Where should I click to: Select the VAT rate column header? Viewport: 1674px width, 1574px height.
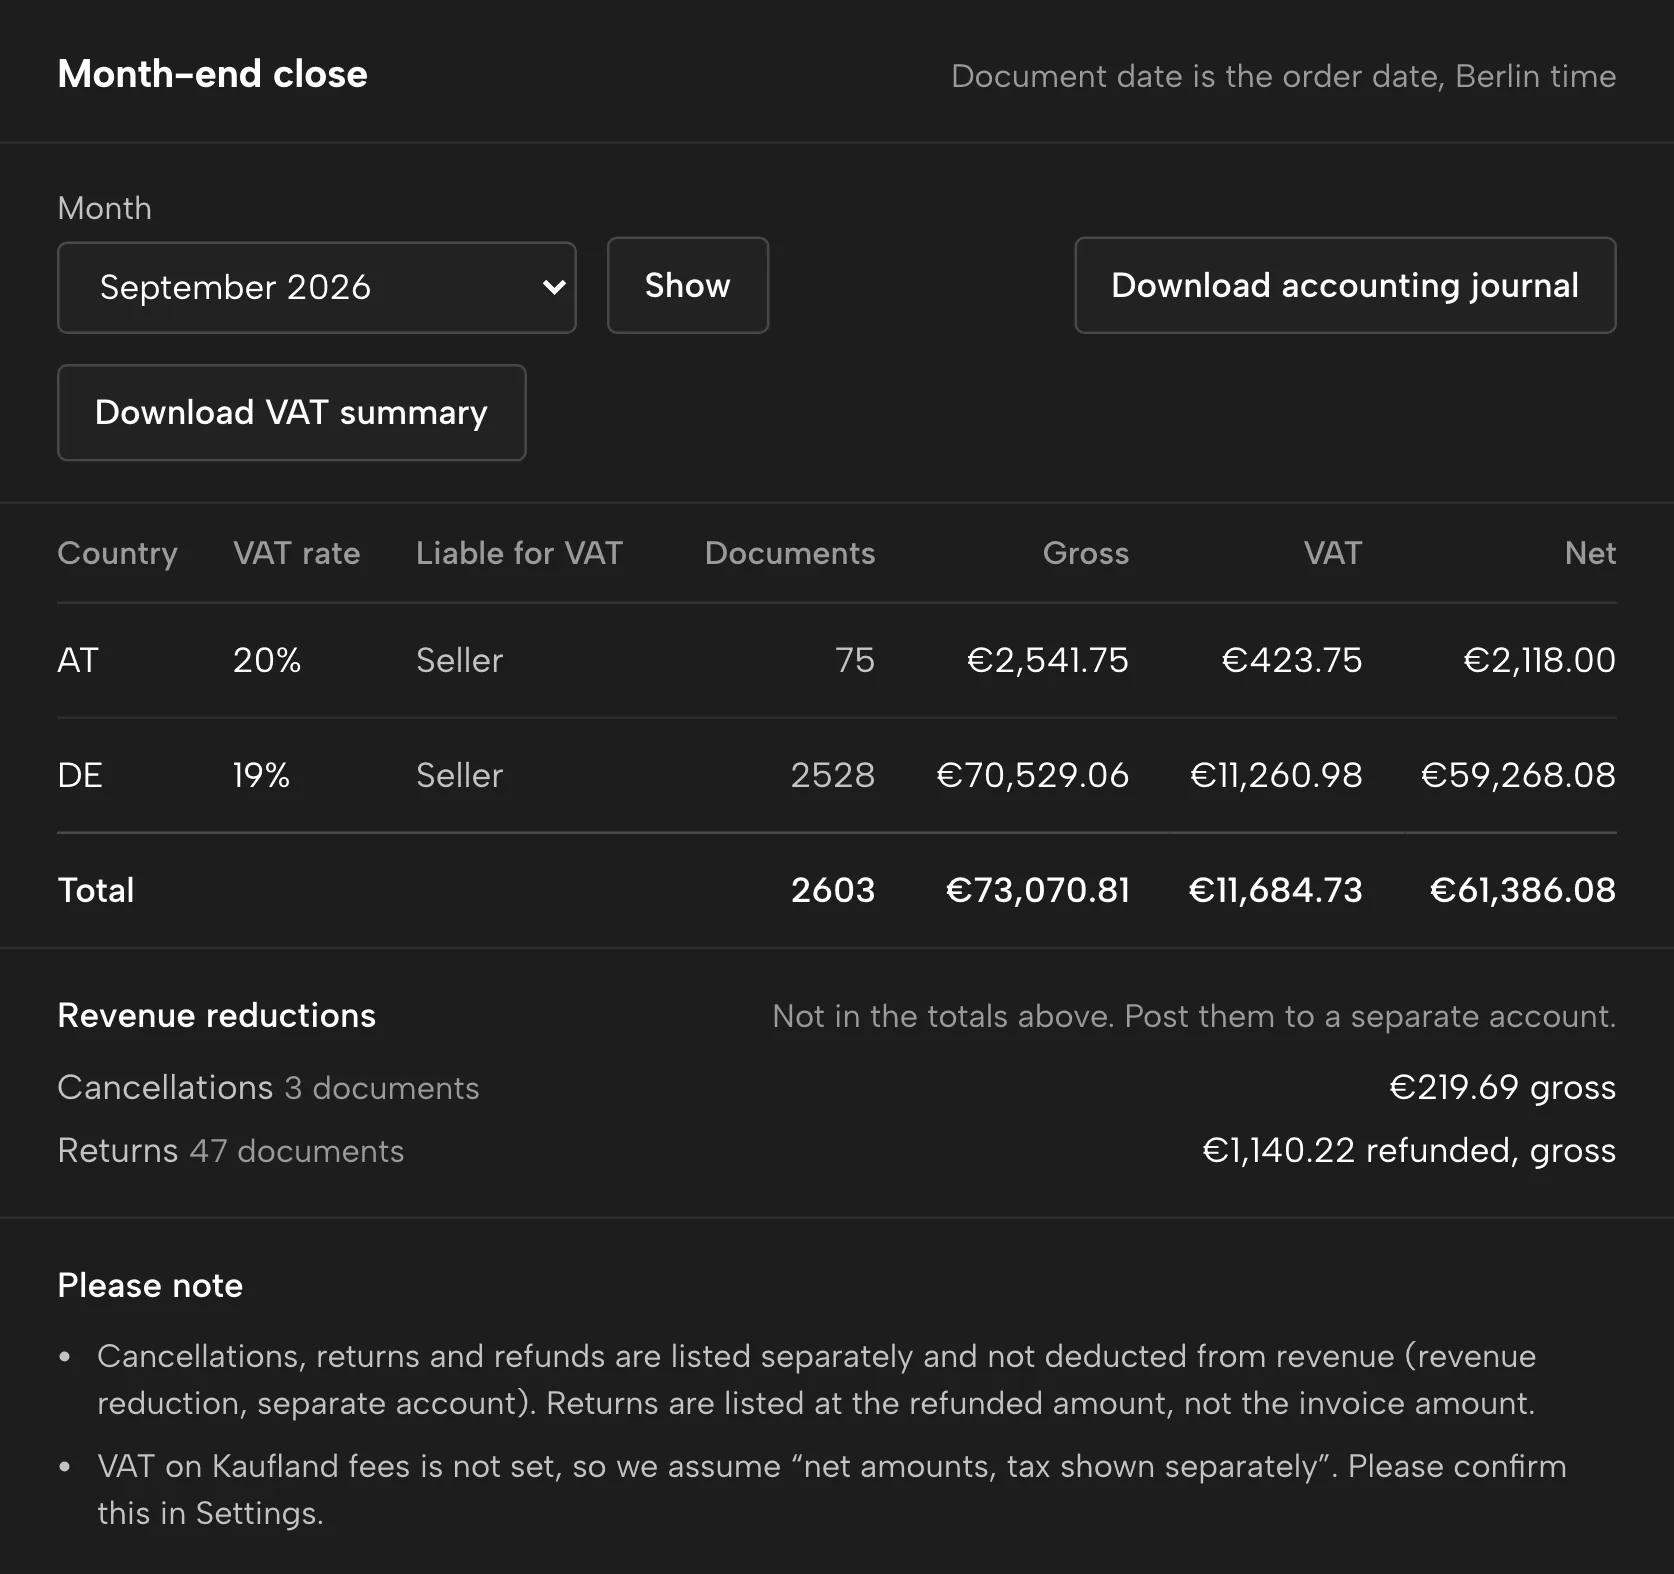pyautogui.click(x=296, y=553)
